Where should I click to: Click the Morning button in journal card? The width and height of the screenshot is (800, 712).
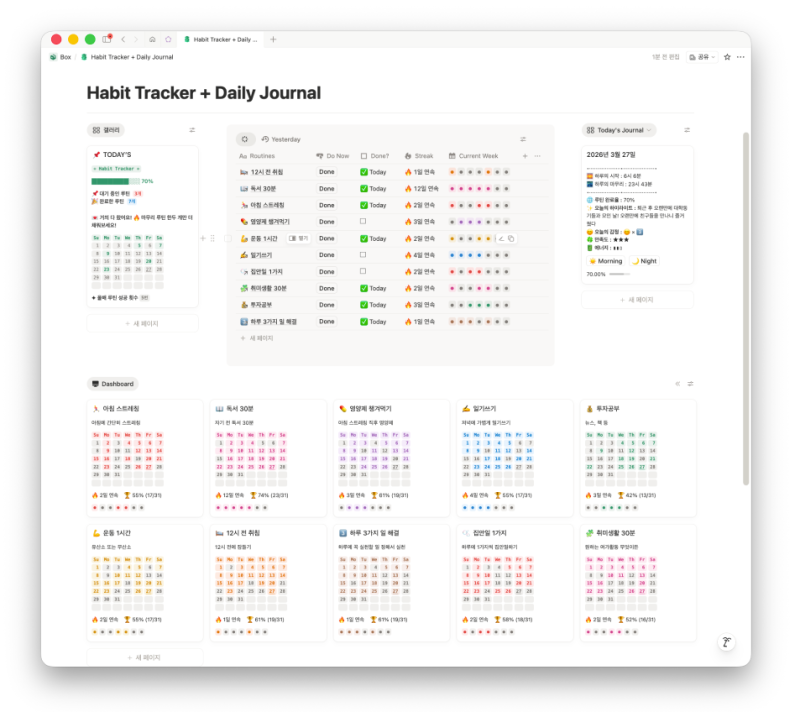click(x=606, y=261)
